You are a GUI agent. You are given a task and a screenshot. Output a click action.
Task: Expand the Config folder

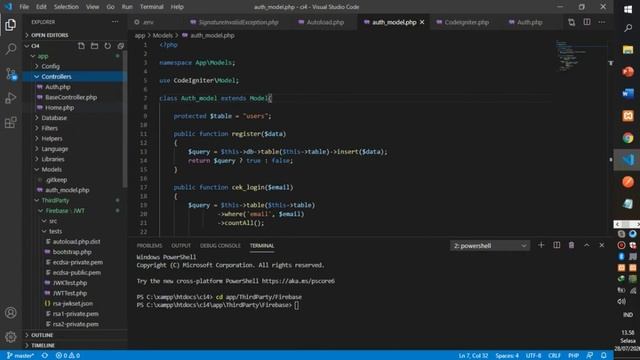click(51, 66)
